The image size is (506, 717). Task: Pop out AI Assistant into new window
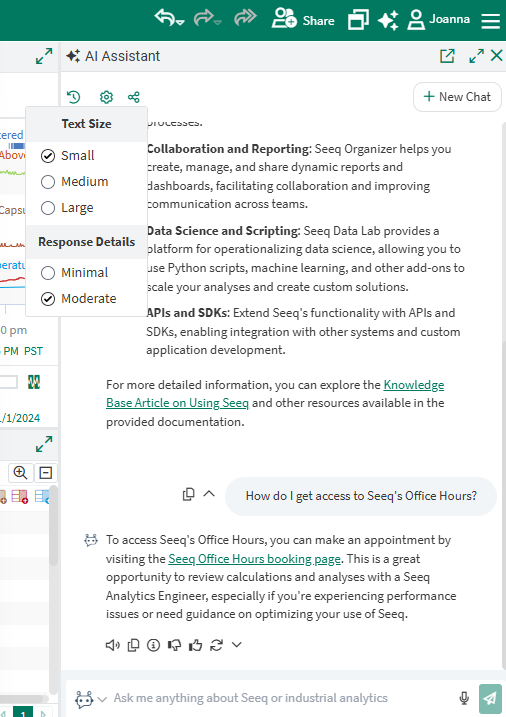click(447, 56)
